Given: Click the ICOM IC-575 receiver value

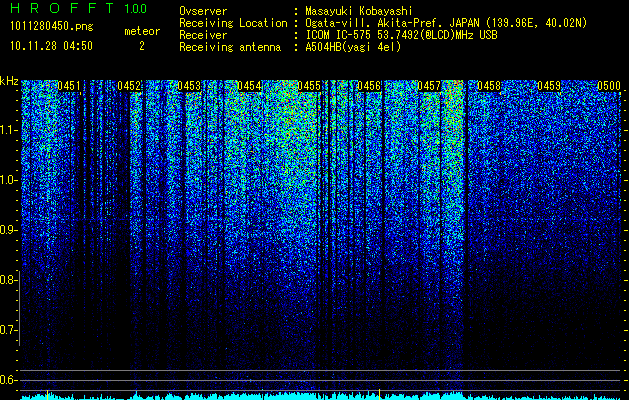Looking at the screenshot, I should [x=401, y=35].
